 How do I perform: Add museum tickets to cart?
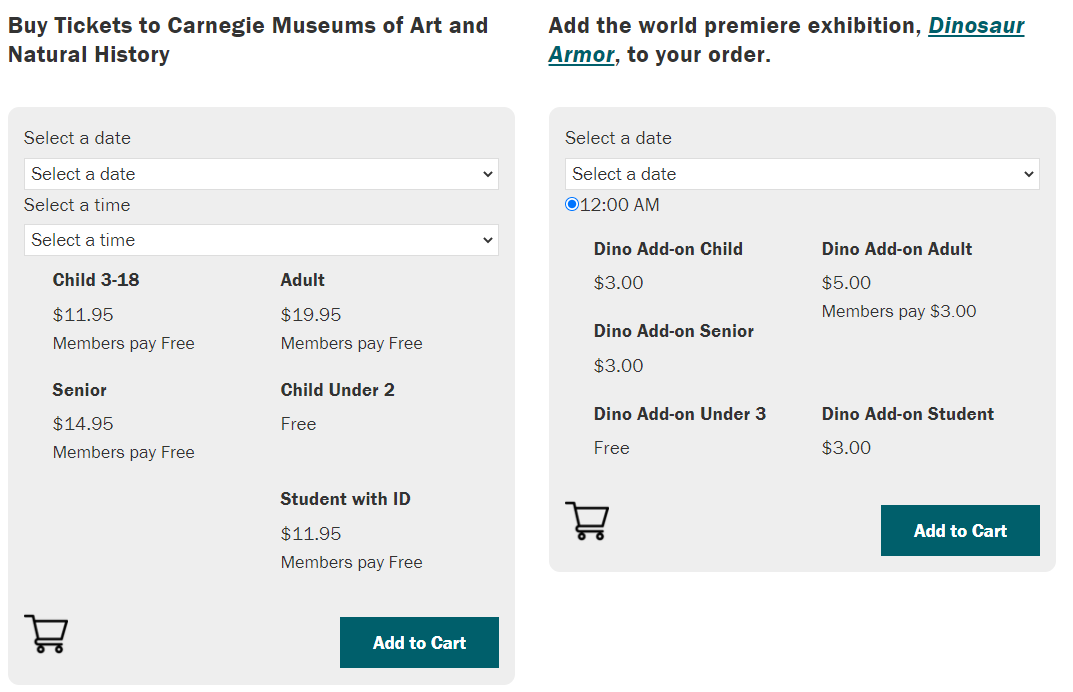419,643
